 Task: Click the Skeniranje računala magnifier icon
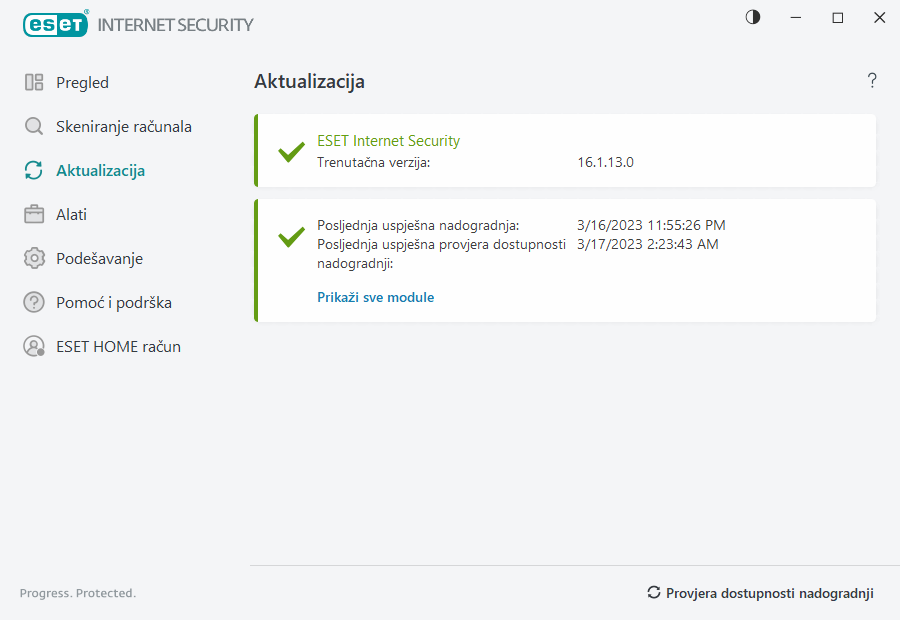(34, 127)
